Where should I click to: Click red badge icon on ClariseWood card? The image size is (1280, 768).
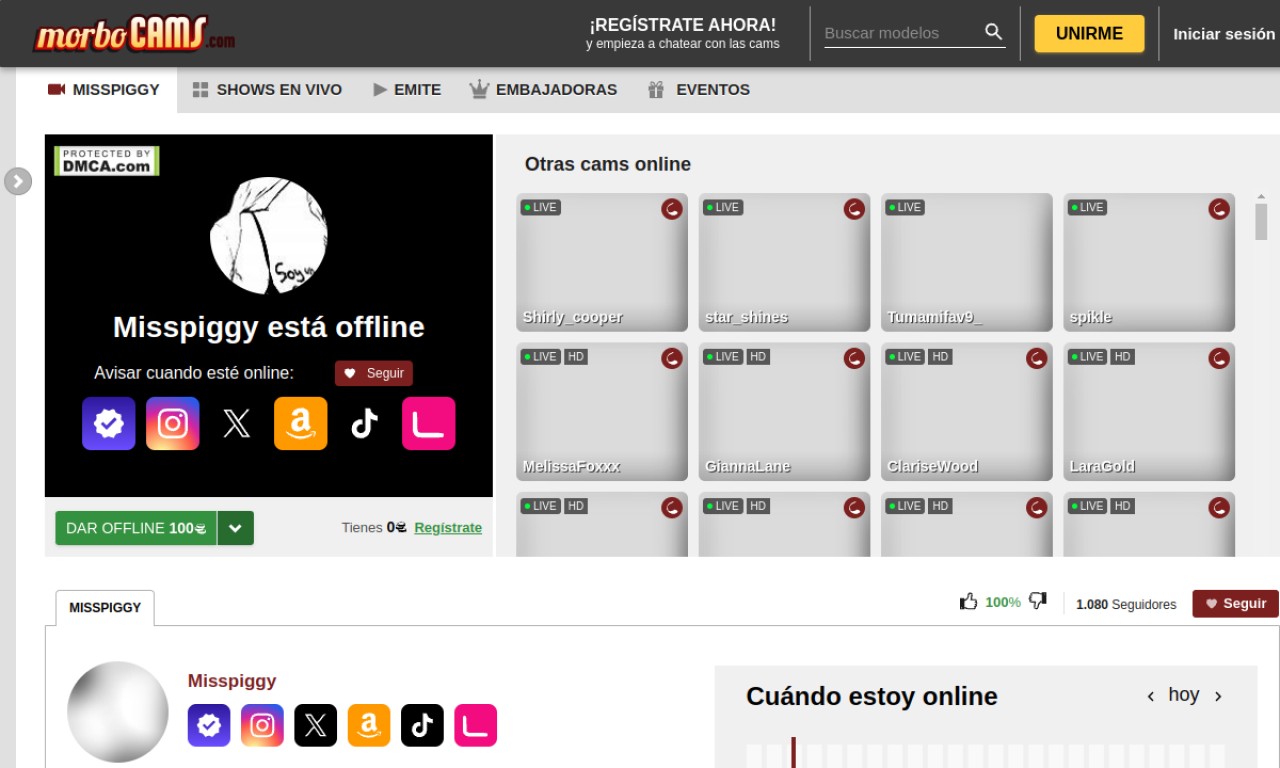tap(1037, 358)
